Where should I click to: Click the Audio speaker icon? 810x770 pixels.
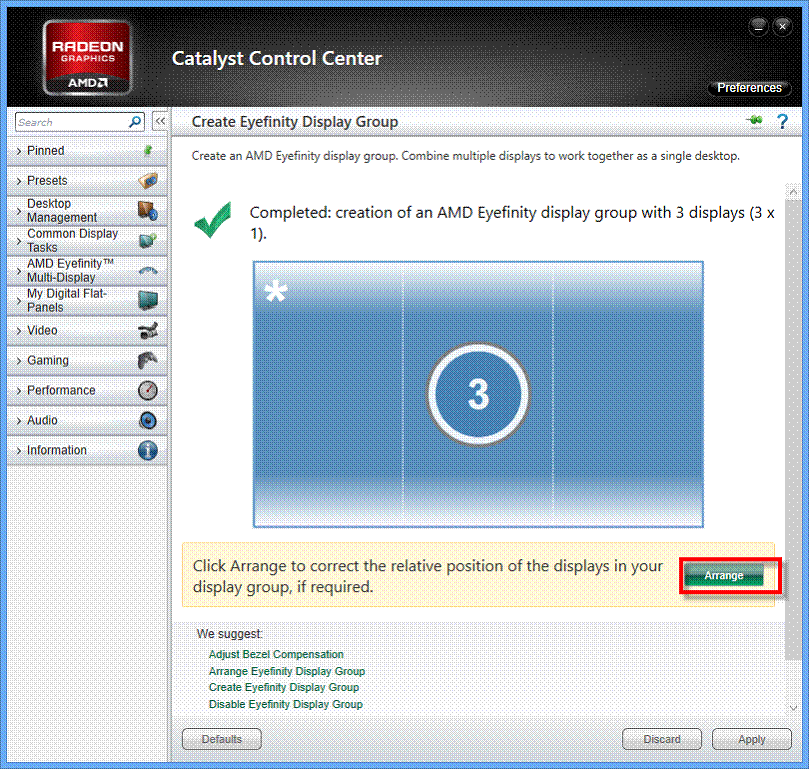[x=148, y=420]
